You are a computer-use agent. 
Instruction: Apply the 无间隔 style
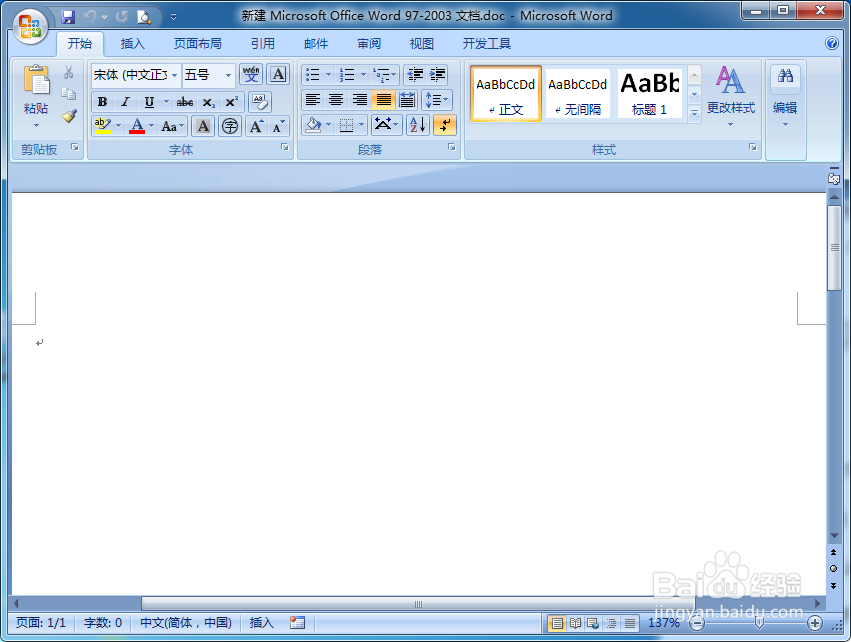[x=577, y=93]
